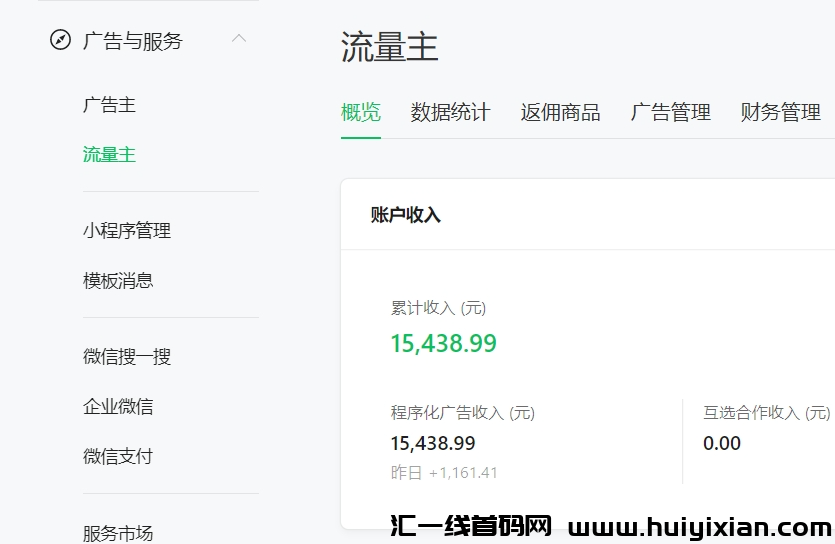Click the 程序化广告收入 (元) label
Image resolution: width=835 pixels, height=544 pixels.
pyautogui.click(x=462, y=413)
